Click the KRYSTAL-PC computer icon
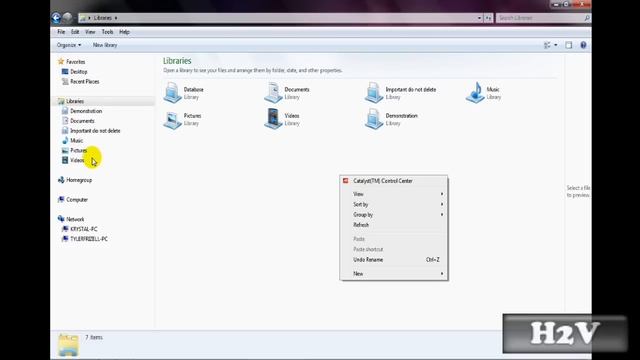Screen dimensions: 640x360 click(65, 229)
